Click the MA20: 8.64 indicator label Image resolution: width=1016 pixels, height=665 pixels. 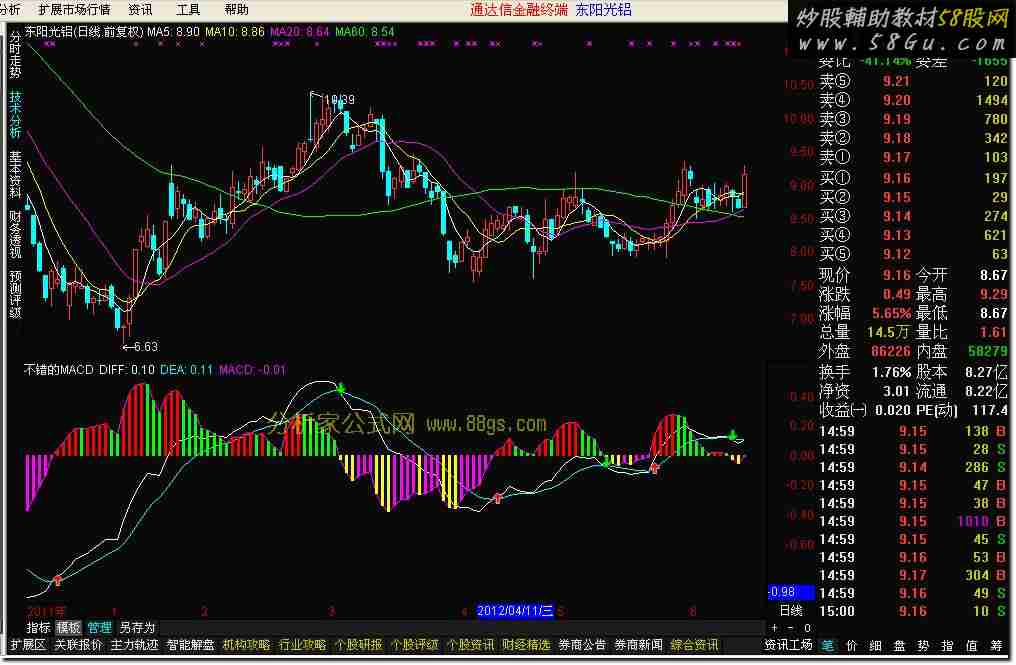[300, 31]
